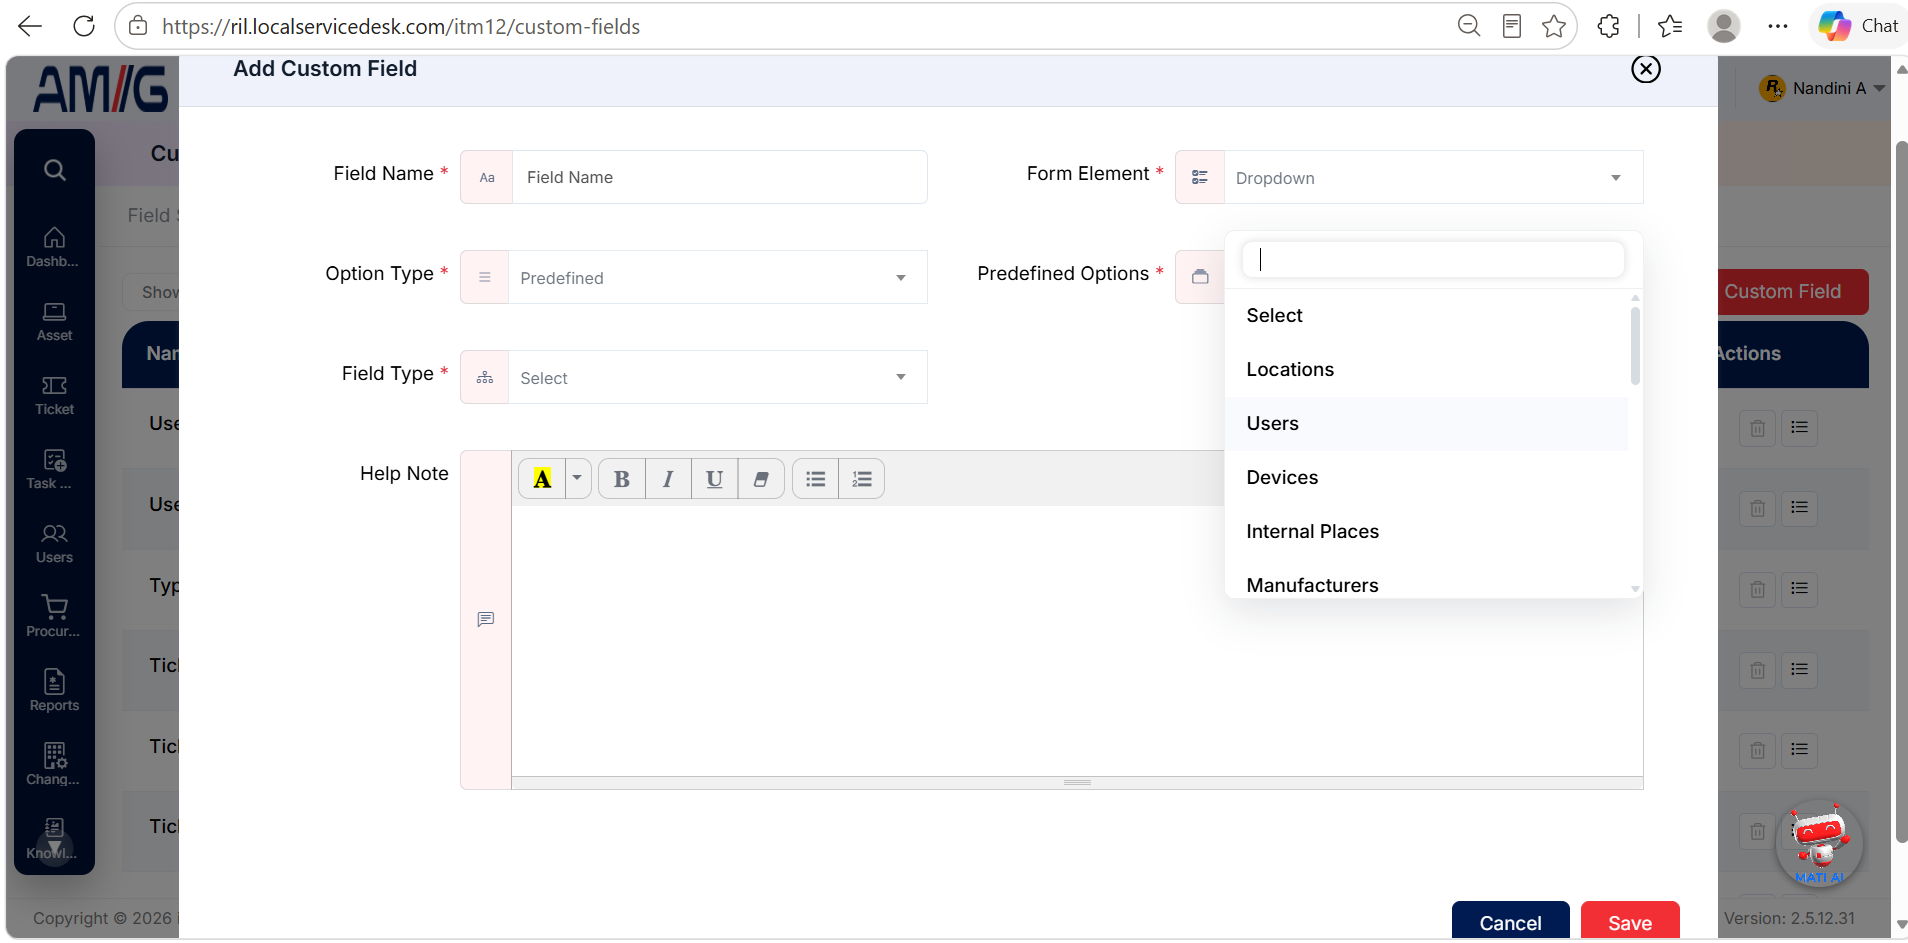Open the Ticket sidebar section

[x=54, y=396]
